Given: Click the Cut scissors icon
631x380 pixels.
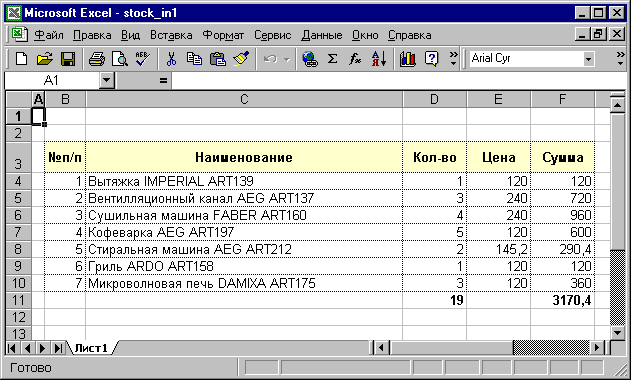Looking at the screenshot, I should 171,59.
